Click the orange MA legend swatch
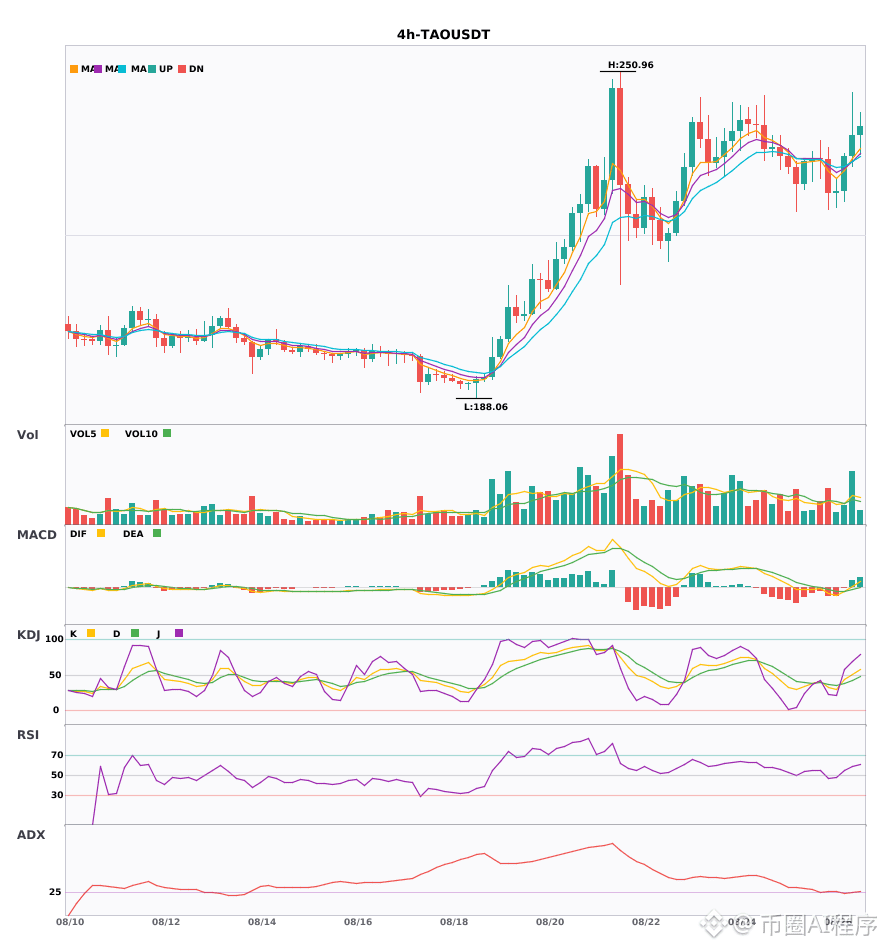 click(74, 69)
